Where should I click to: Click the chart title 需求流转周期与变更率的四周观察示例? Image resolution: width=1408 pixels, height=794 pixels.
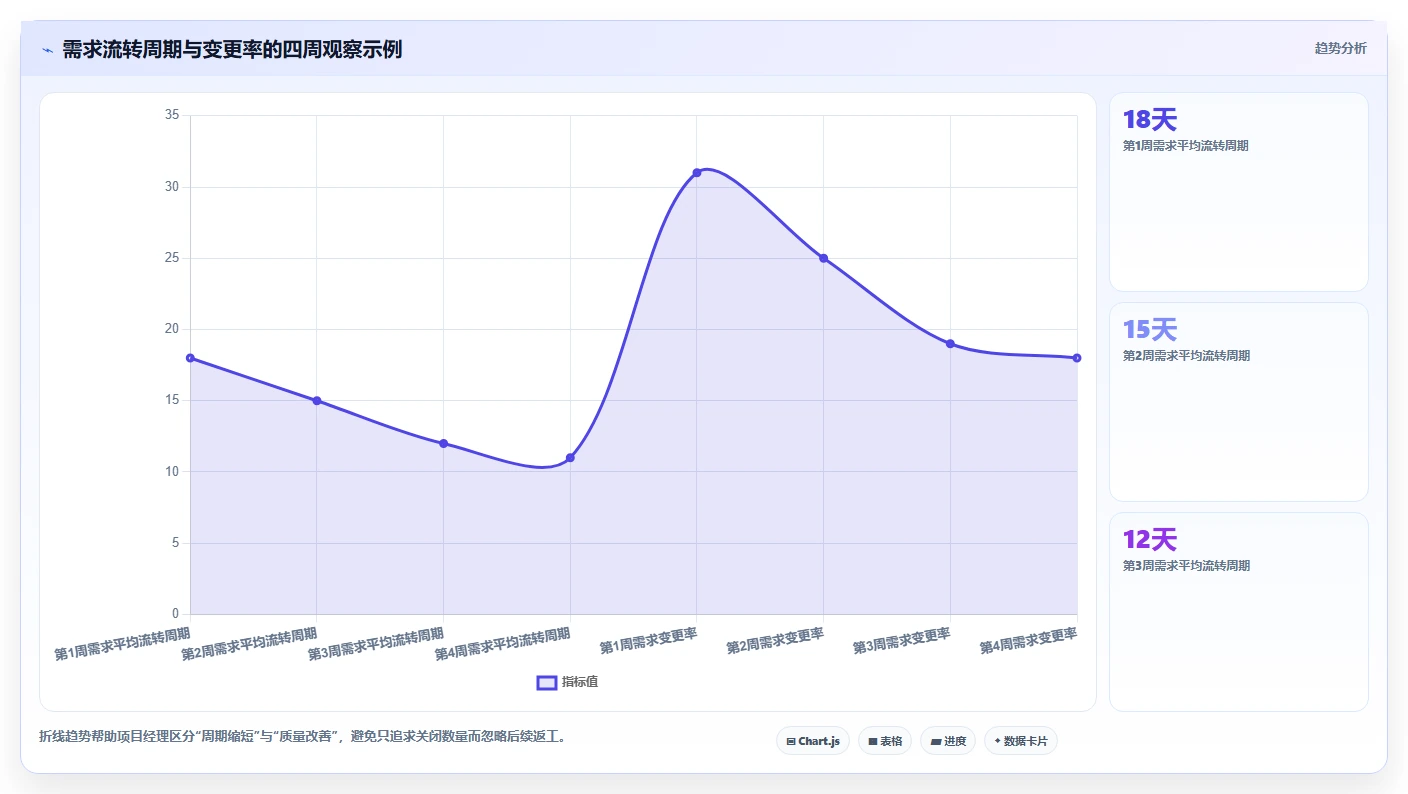232,50
